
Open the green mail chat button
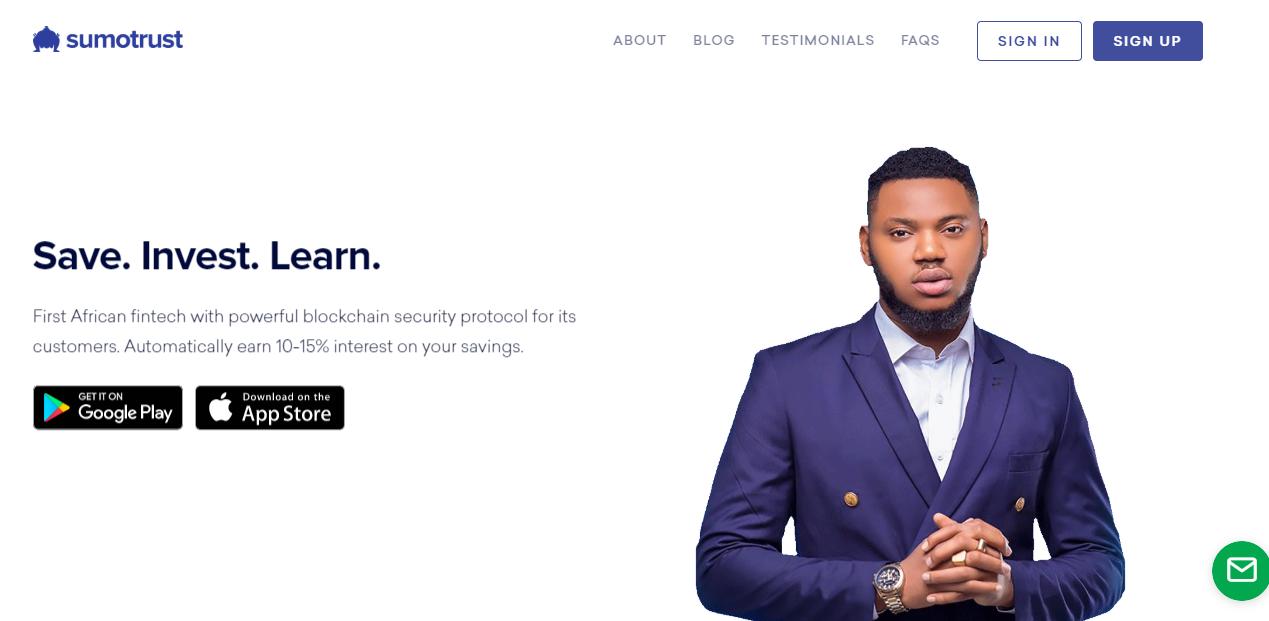[x=1241, y=571]
